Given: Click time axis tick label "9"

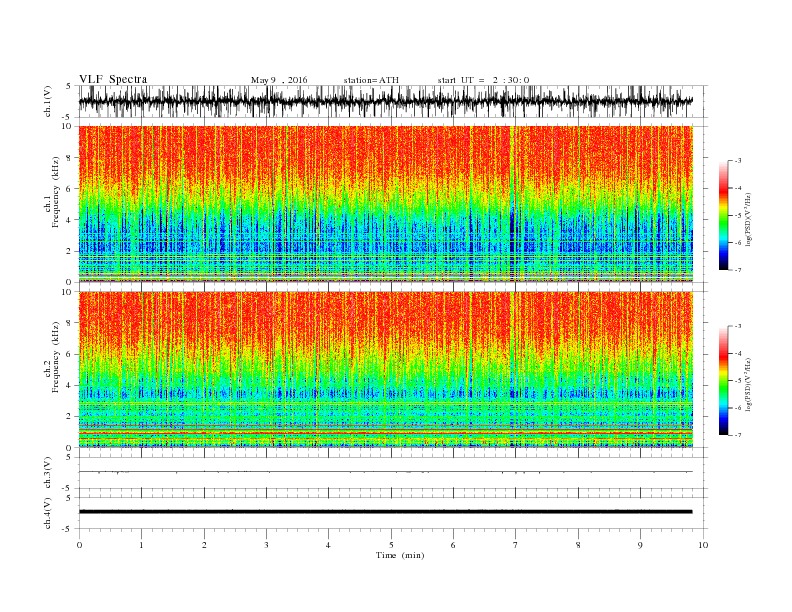Looking at the screenshot, I should [640, 545].
